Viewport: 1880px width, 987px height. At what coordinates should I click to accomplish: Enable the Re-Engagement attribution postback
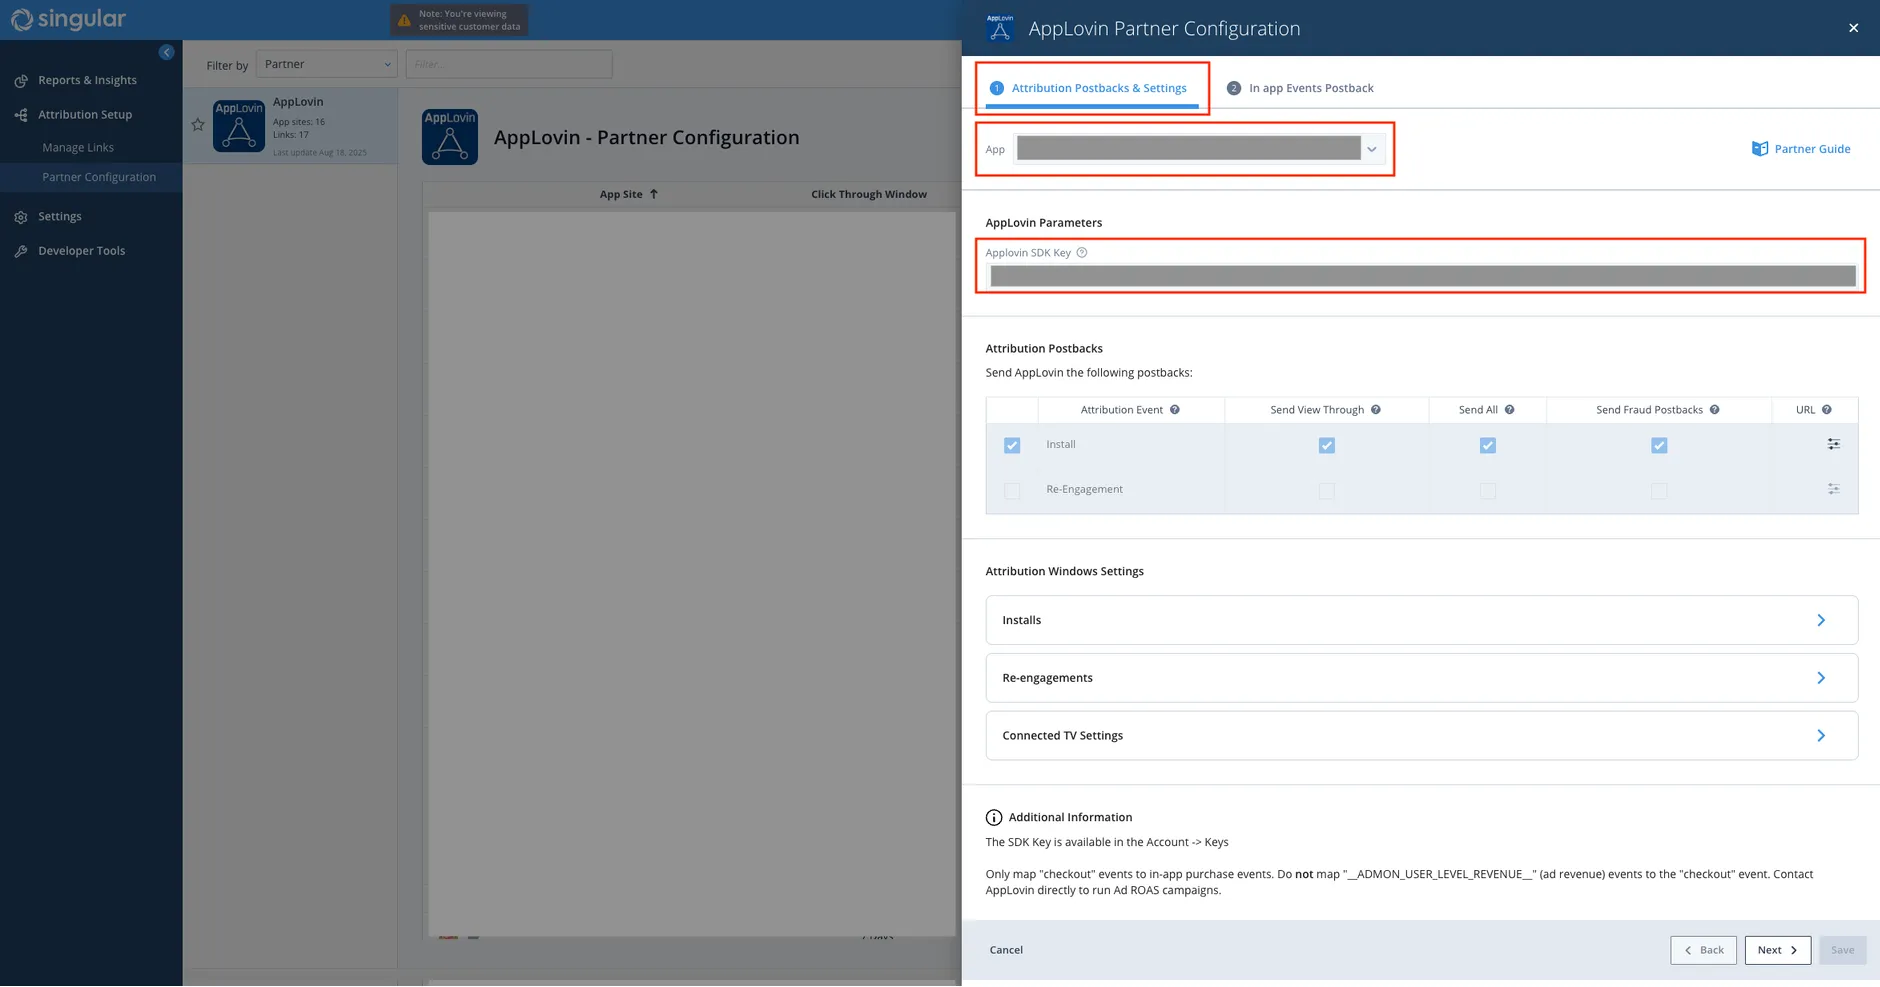click(1012, 491)
